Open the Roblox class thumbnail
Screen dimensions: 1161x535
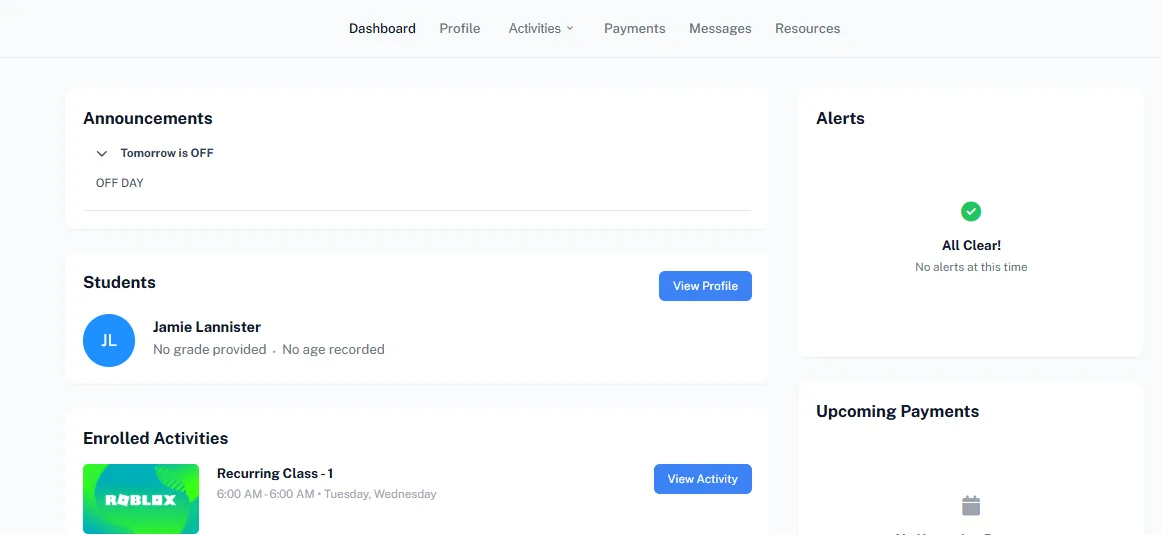[141, 499]
